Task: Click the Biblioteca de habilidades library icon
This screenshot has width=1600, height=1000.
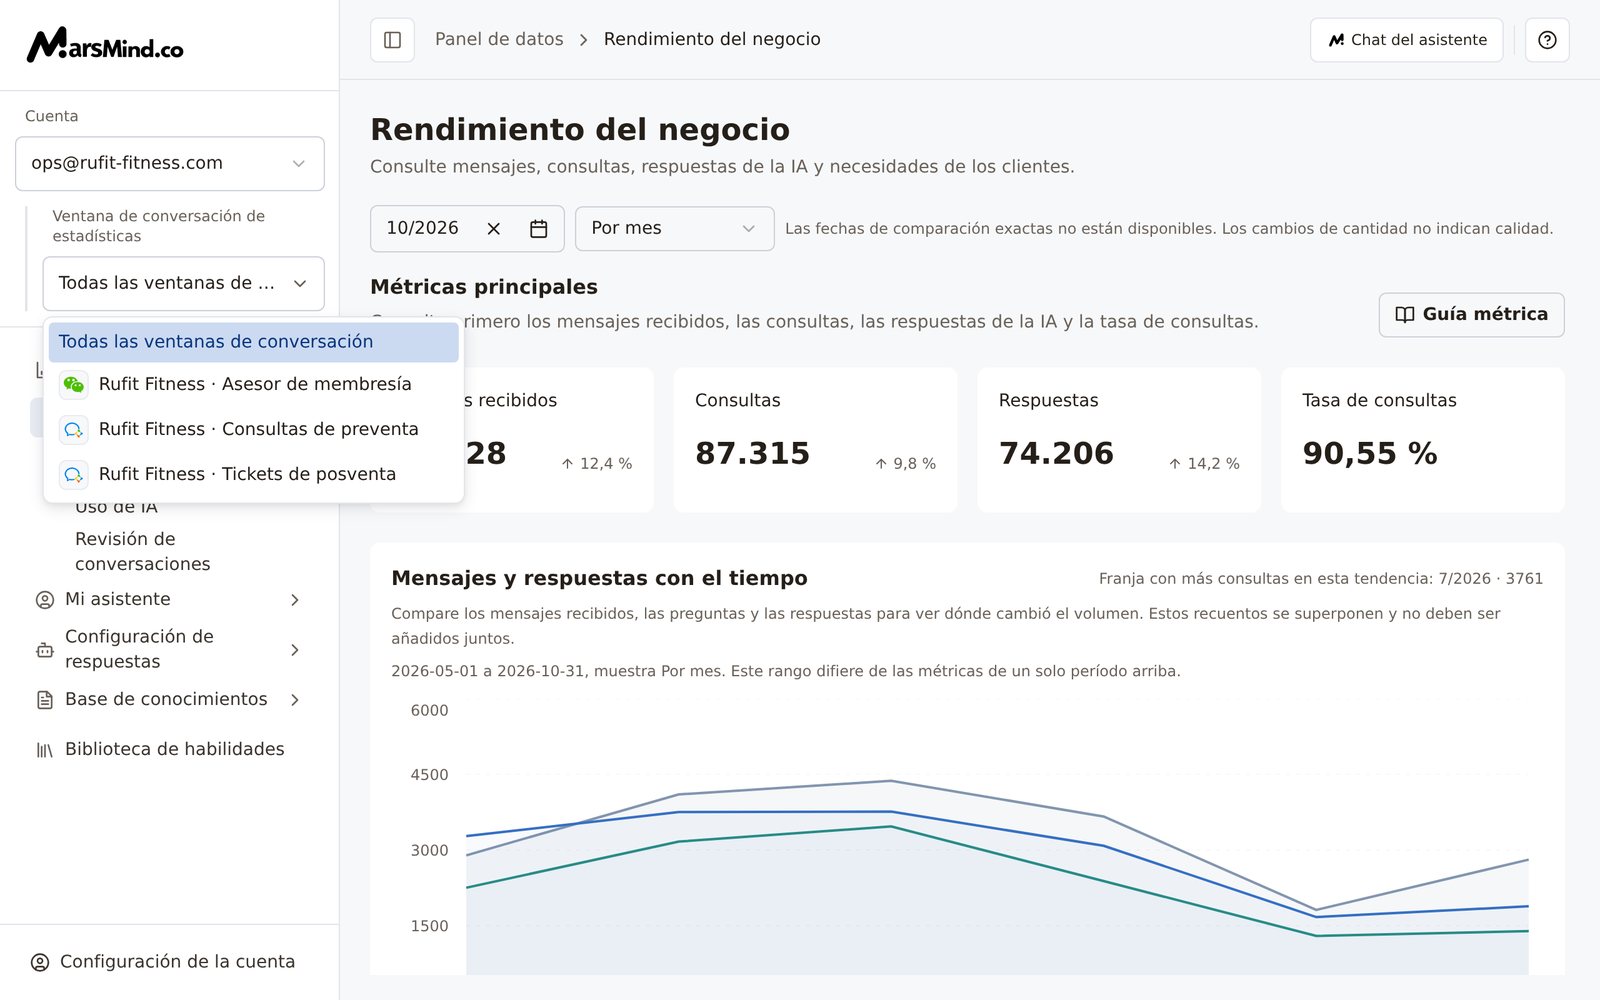Action: [45, 750]
